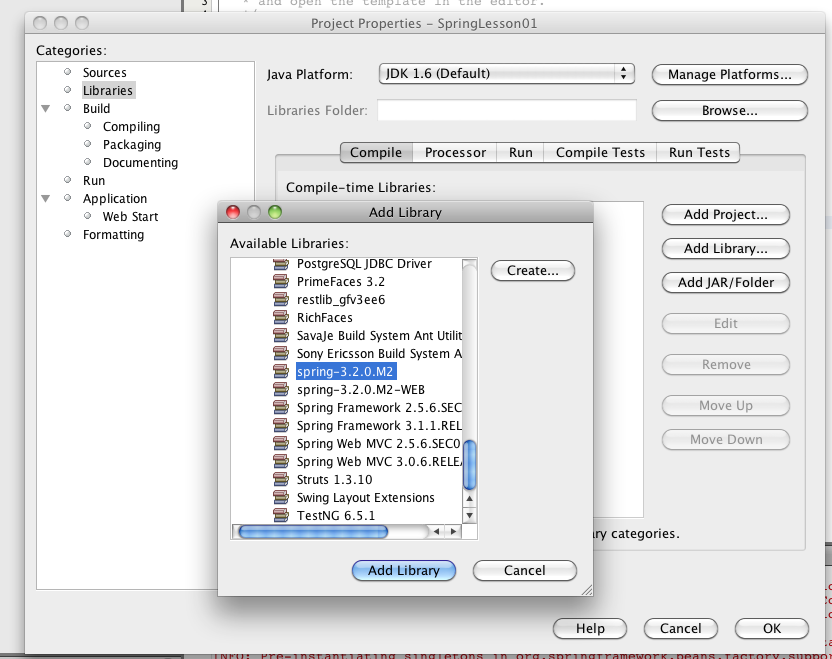Image resolution: width=832 pixels, height=659 pixels.
Task: Click the SavaJe Build System library icon
Action: (x=281, y=336)
